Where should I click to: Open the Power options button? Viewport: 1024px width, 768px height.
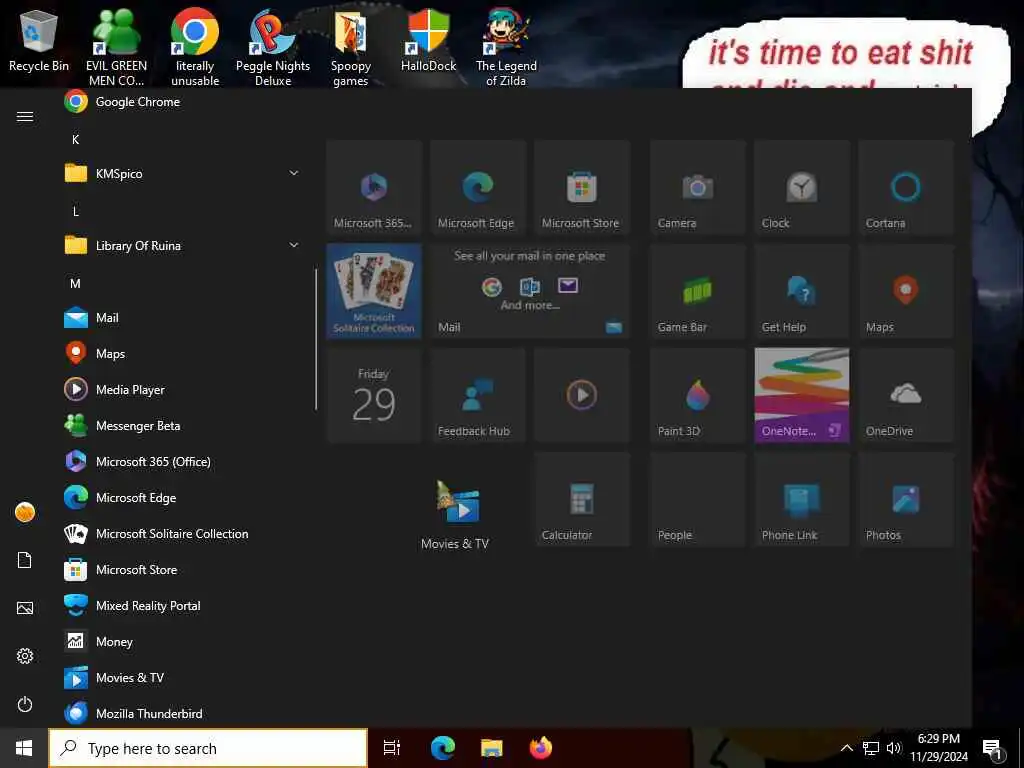tap(25, 705)
